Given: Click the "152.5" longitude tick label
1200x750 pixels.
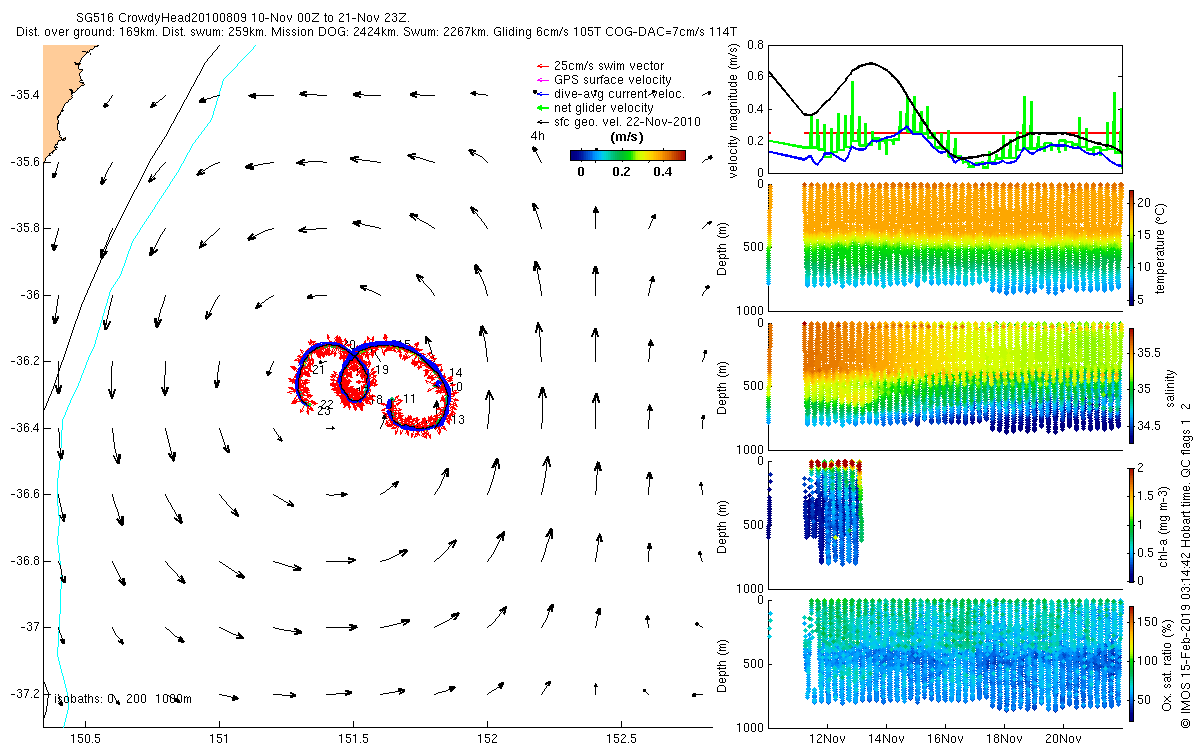Looking at the screenshot, I should point(620,739).
